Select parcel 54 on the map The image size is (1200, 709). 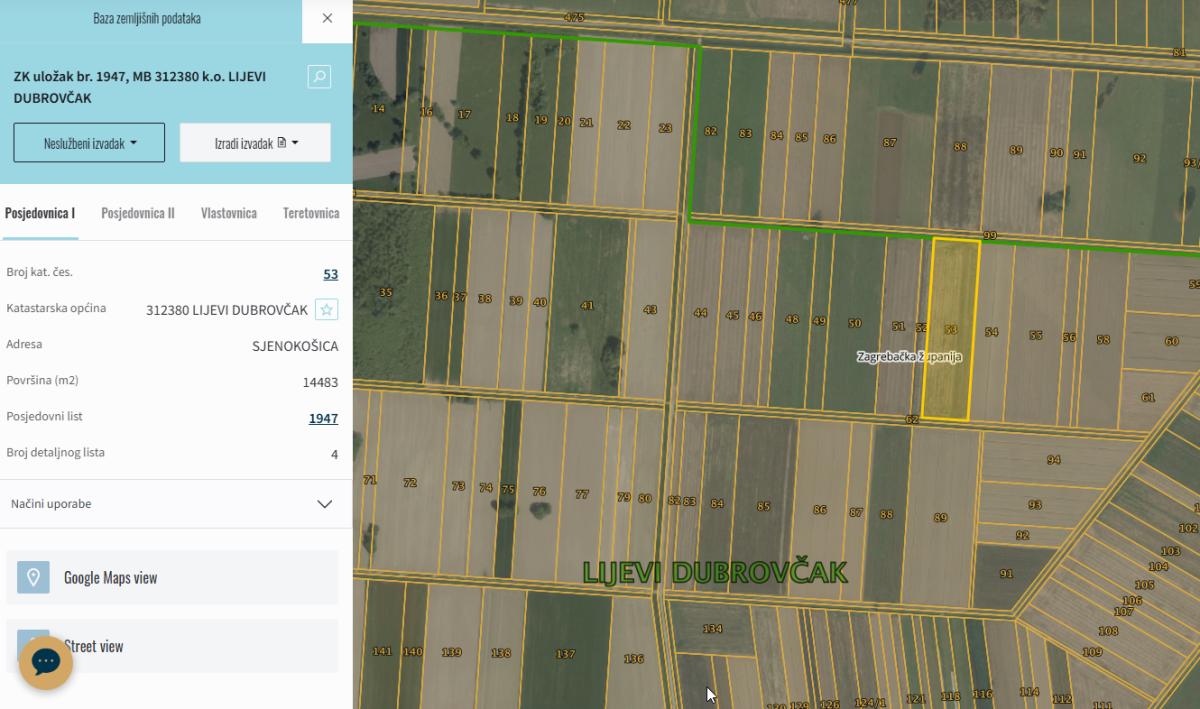click(991, 332)
